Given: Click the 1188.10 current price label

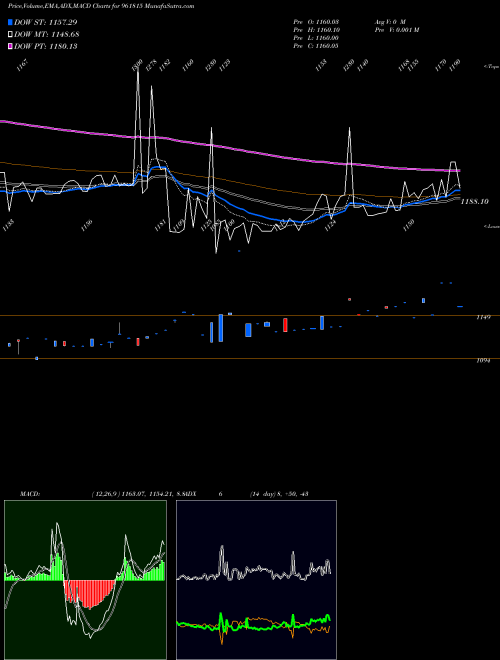Looking at the screenshot, I should tap(475, 202).
